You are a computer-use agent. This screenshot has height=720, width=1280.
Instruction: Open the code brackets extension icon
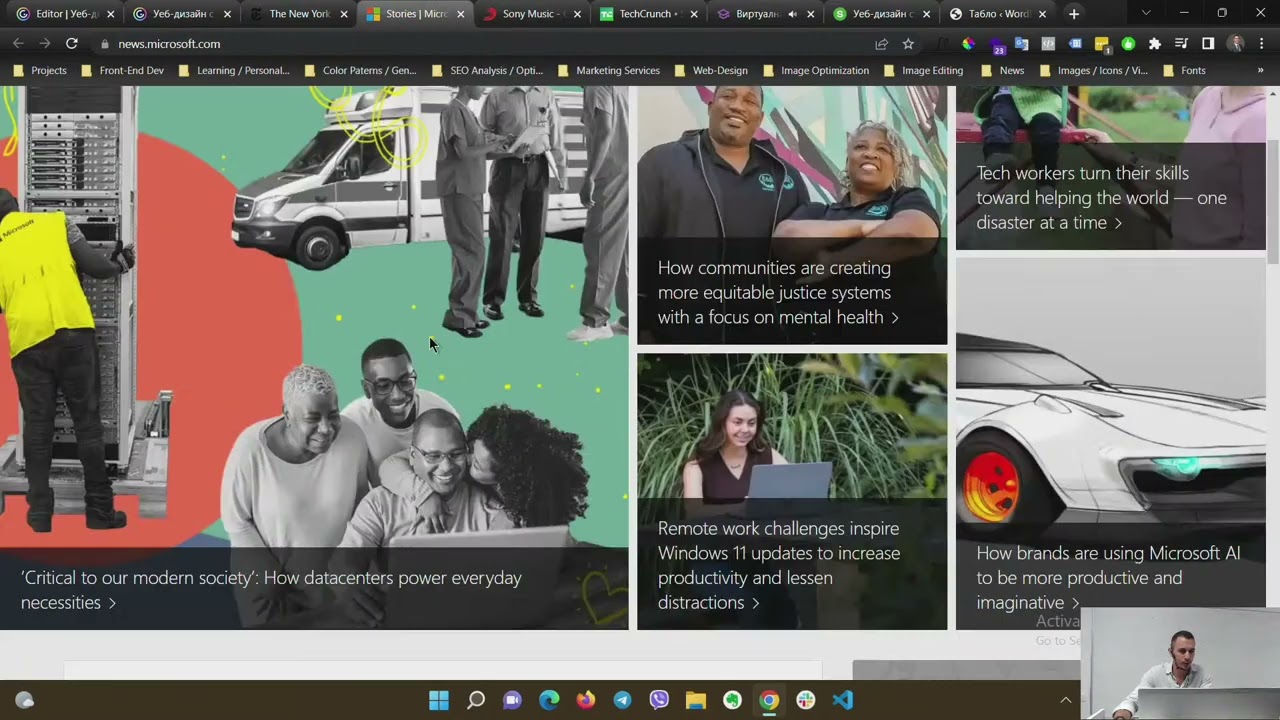click(1048, 44)
